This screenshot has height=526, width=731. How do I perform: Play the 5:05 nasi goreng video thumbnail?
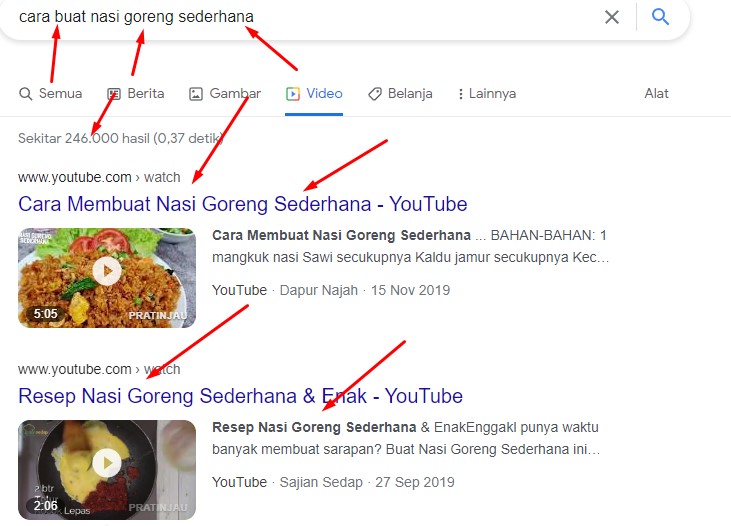pos(107,271)
